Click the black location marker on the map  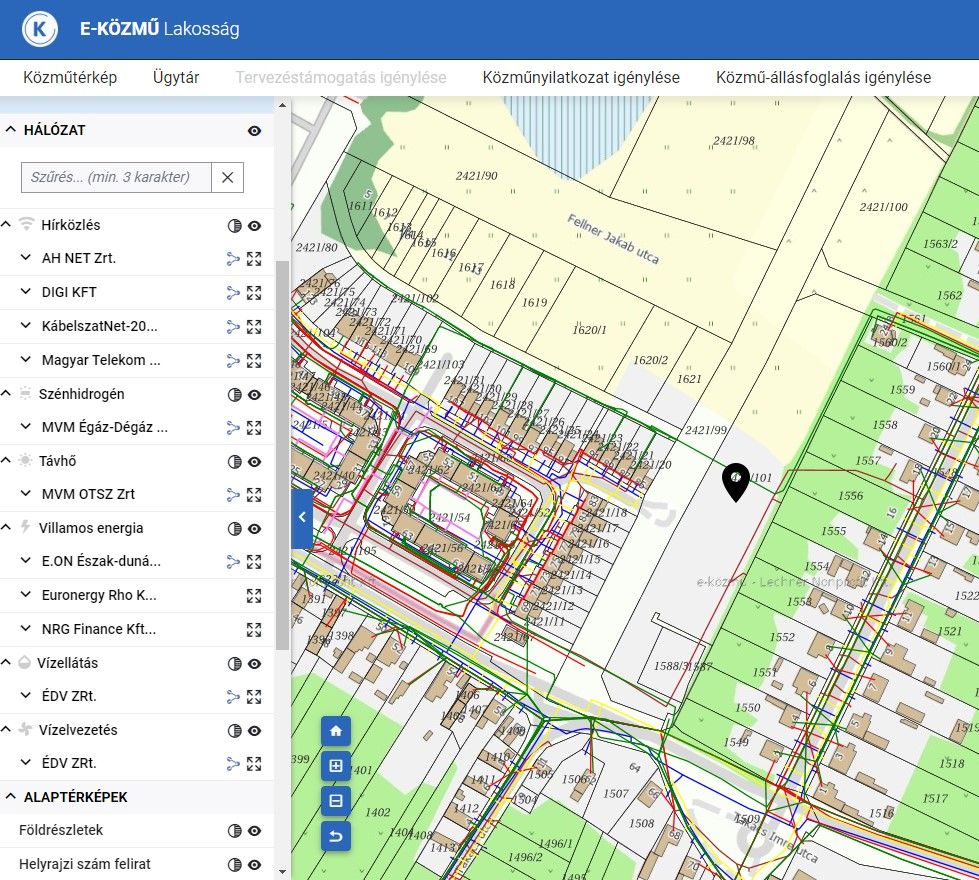pyautogui.click(x=735, y=482)
